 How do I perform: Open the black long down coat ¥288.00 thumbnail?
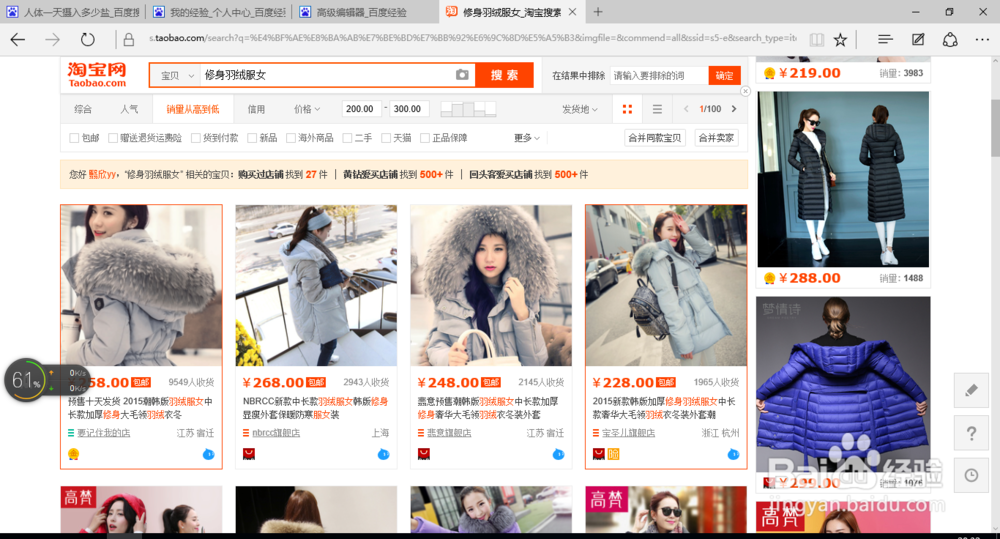coord(843,179)
